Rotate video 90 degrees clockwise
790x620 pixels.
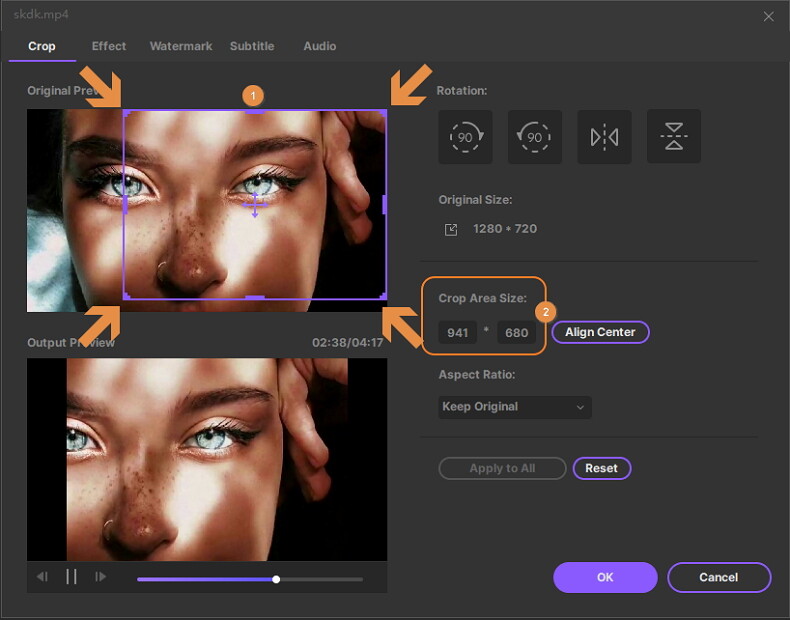coord(465,137)
